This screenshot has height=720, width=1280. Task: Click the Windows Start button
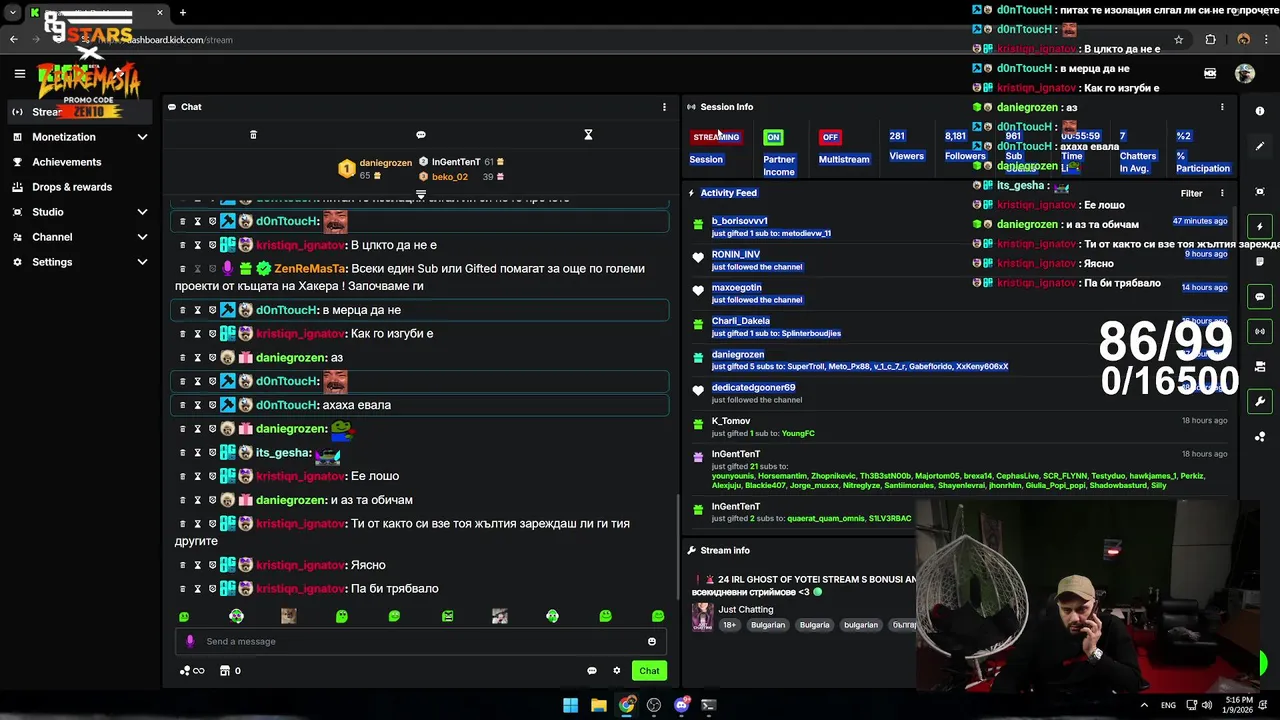point(570,705)
